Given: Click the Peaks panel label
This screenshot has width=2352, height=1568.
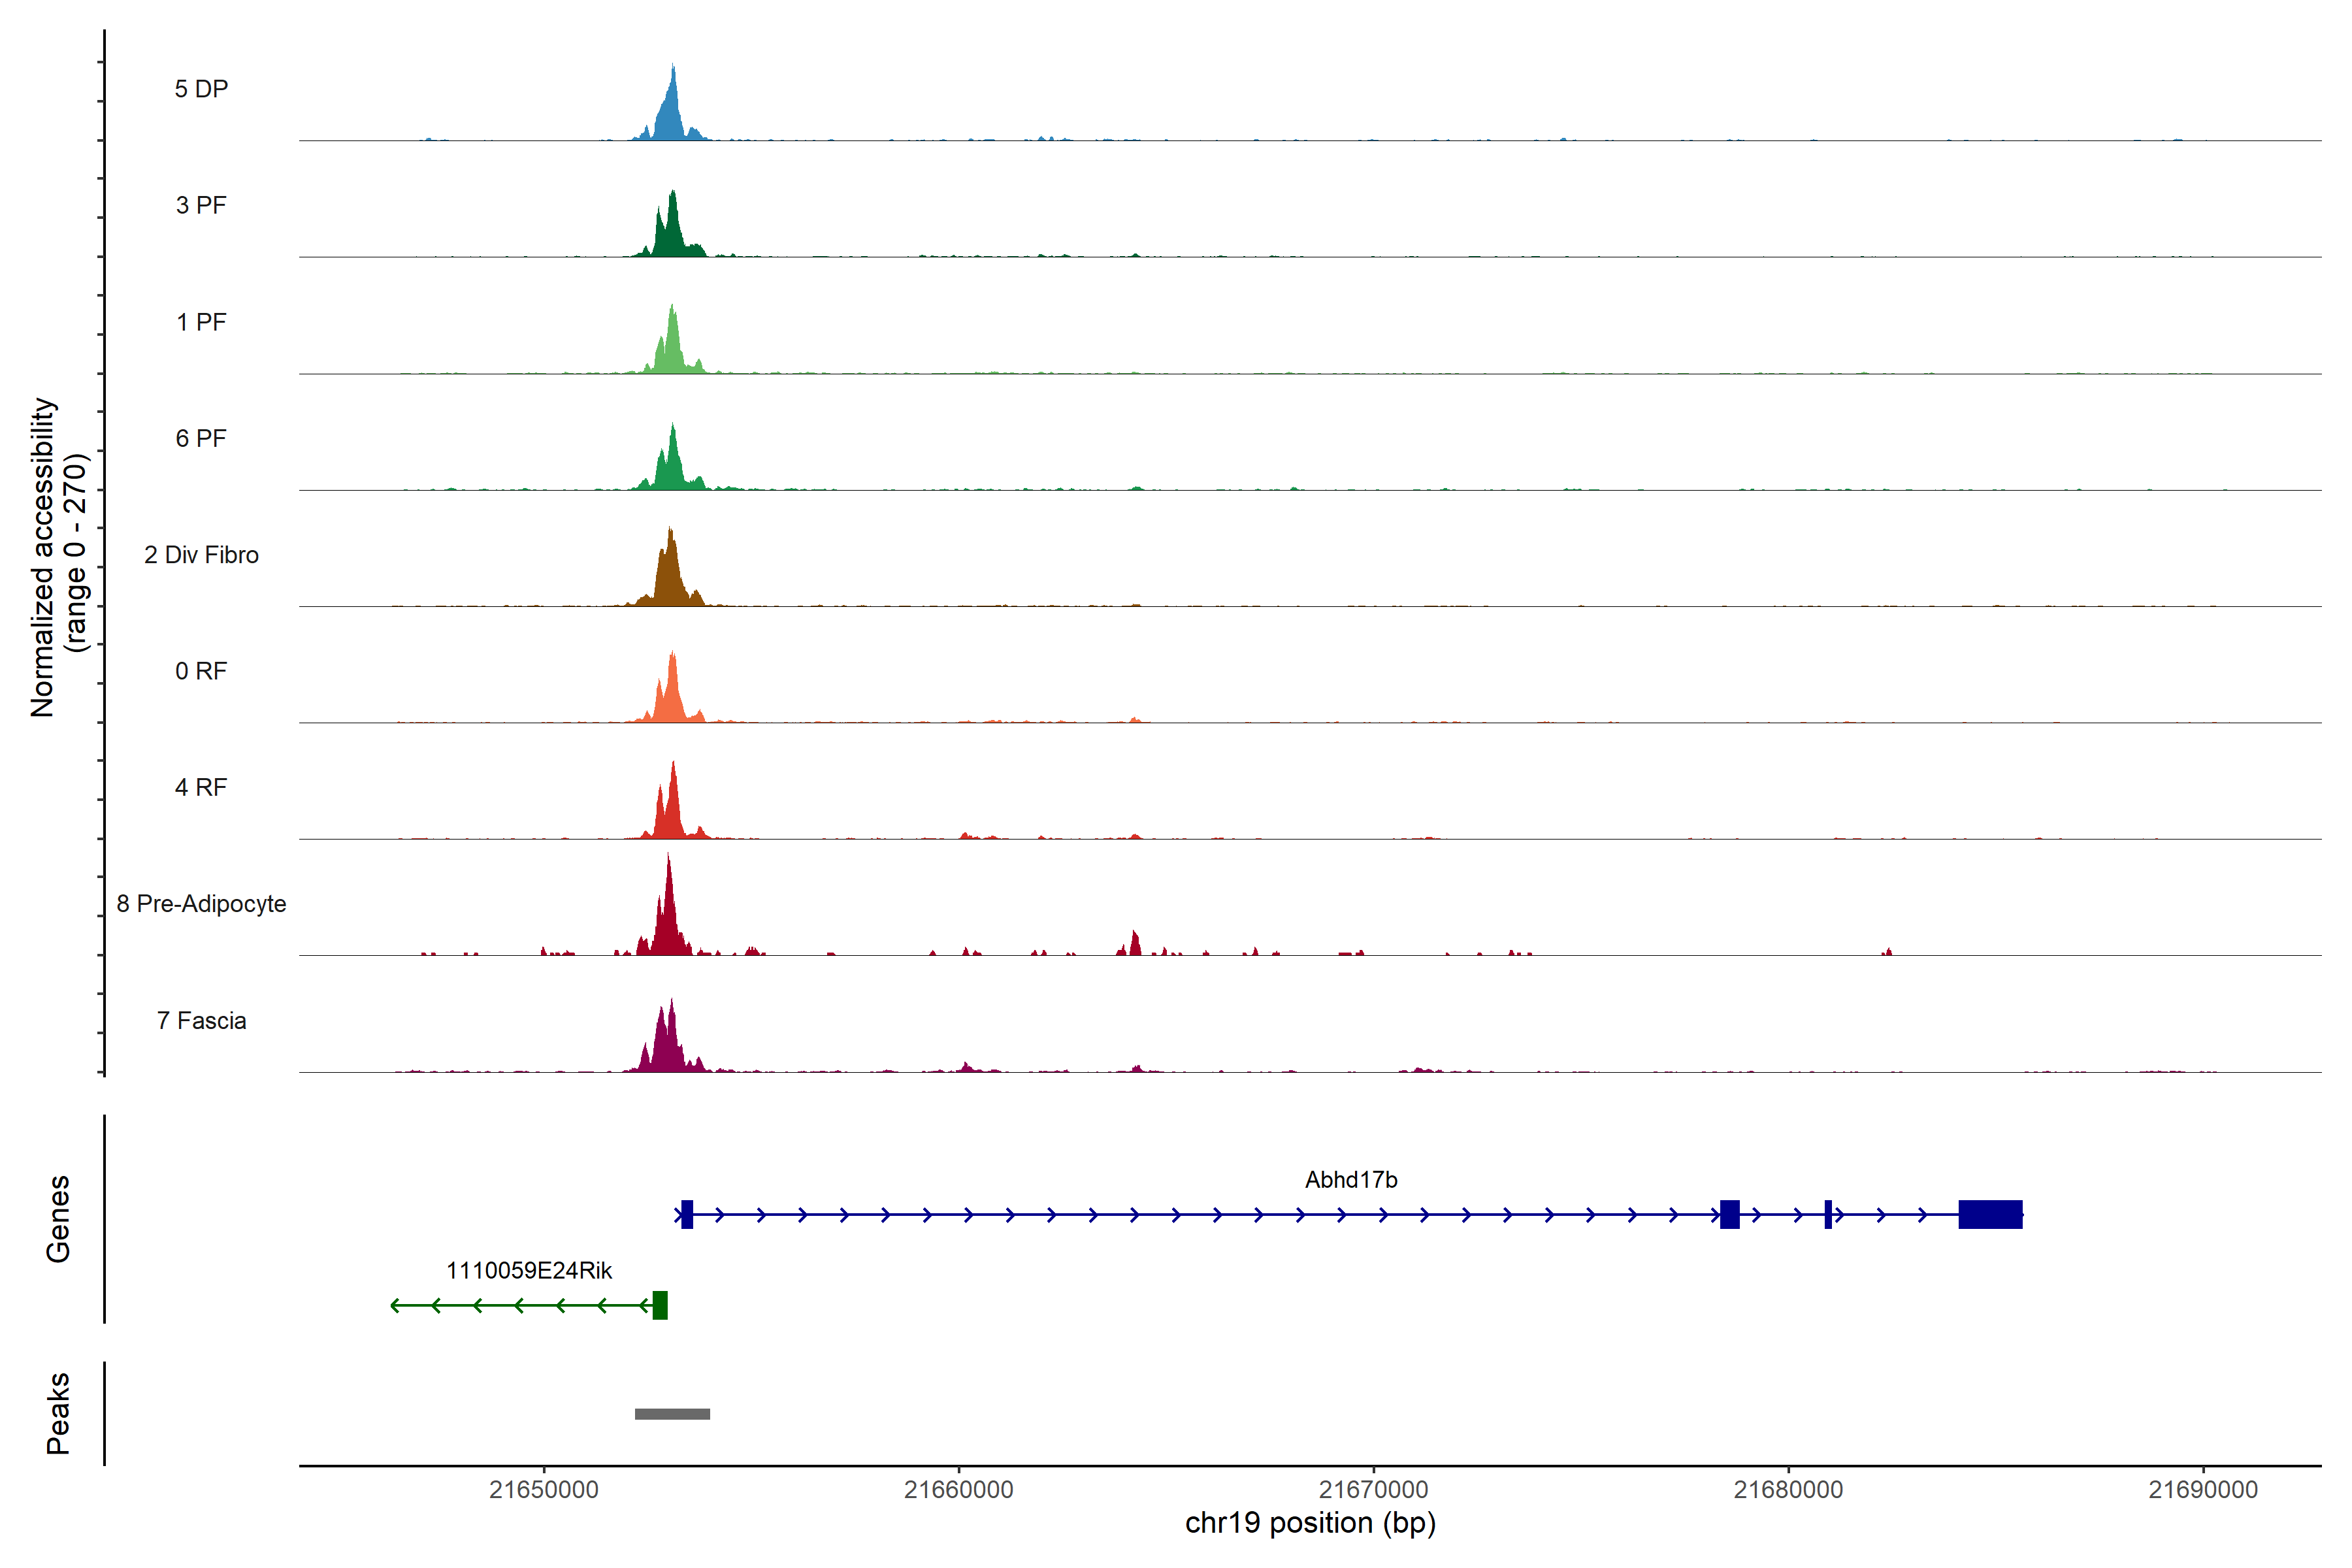Looking at the screenshot, I should point(58,1413).
